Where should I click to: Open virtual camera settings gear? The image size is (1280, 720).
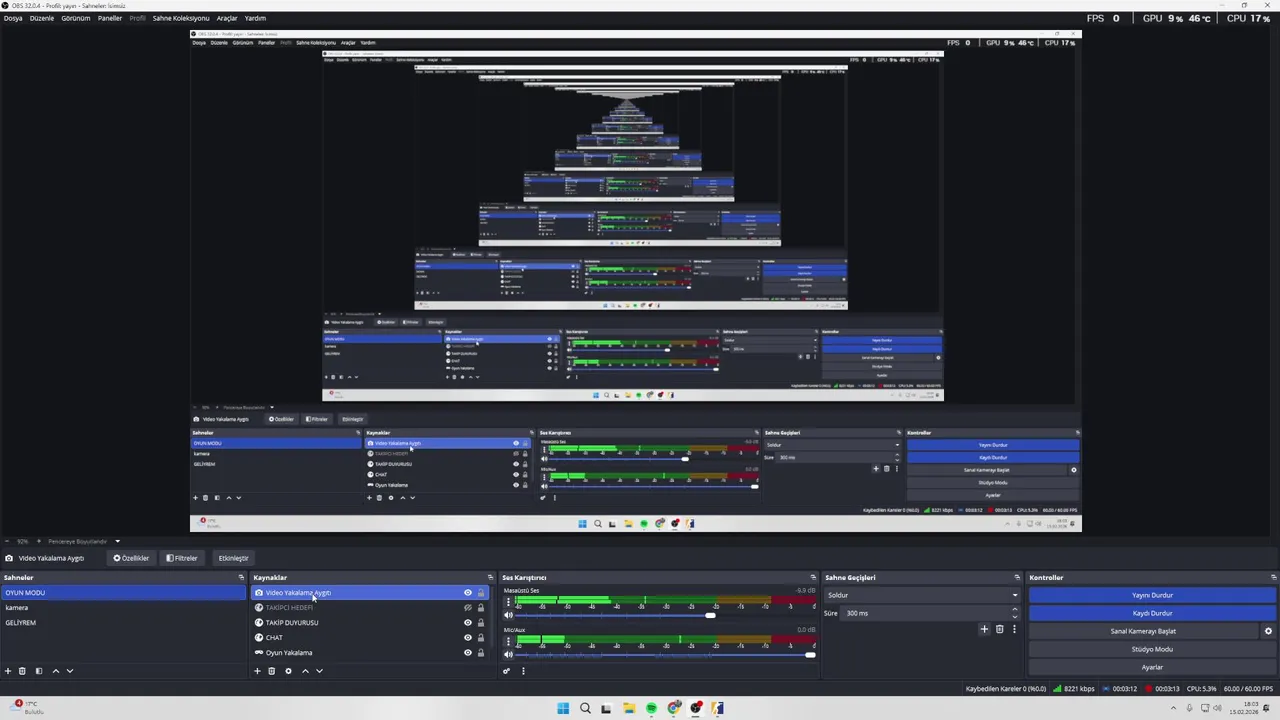[1268, 631]
